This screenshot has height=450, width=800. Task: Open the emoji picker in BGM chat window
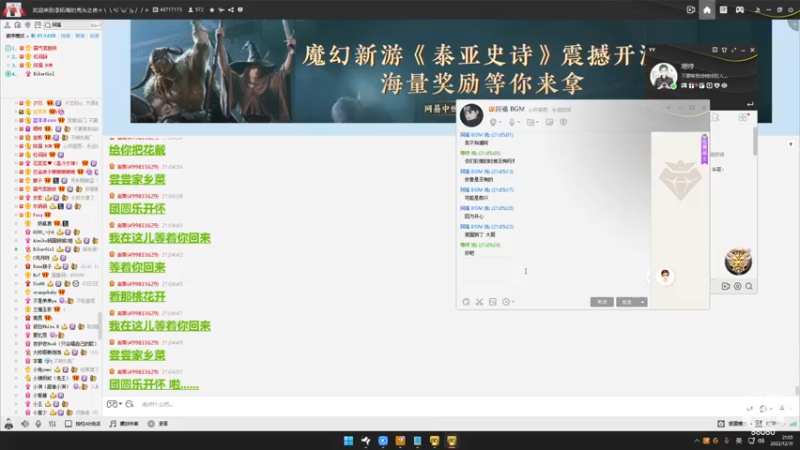tap(466, 302)
